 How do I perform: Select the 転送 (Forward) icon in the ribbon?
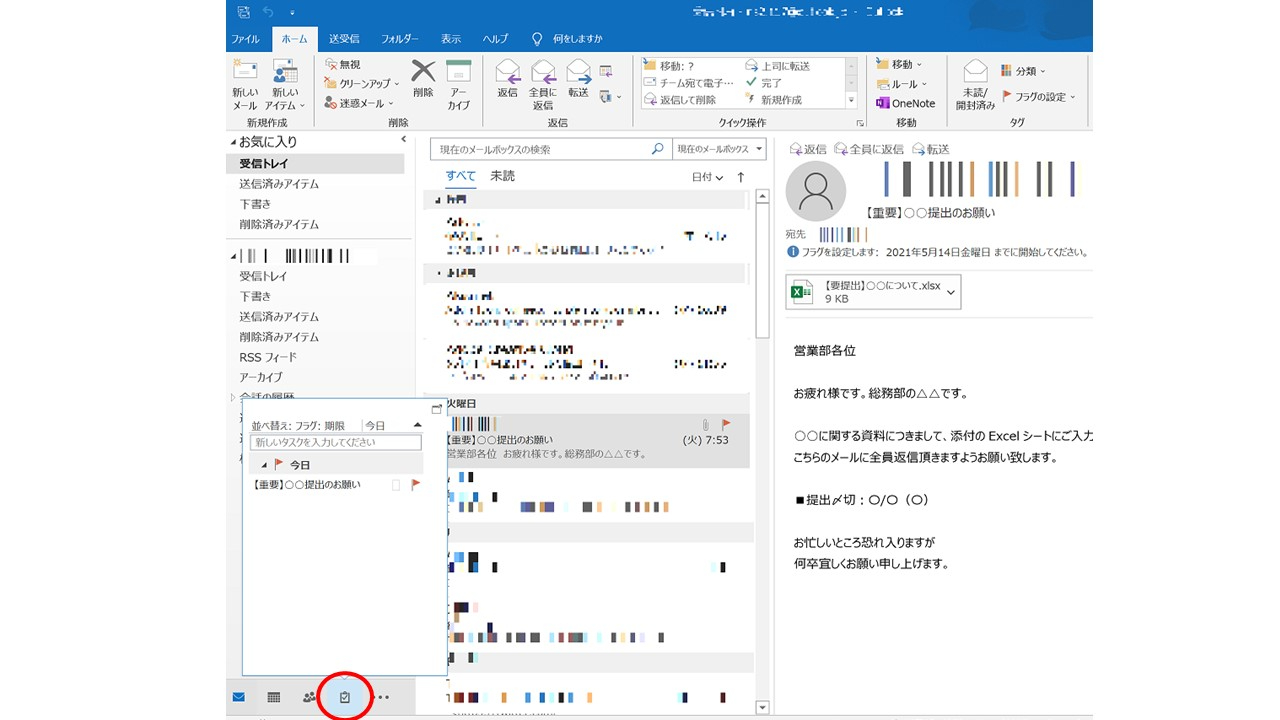pos(578,80)
